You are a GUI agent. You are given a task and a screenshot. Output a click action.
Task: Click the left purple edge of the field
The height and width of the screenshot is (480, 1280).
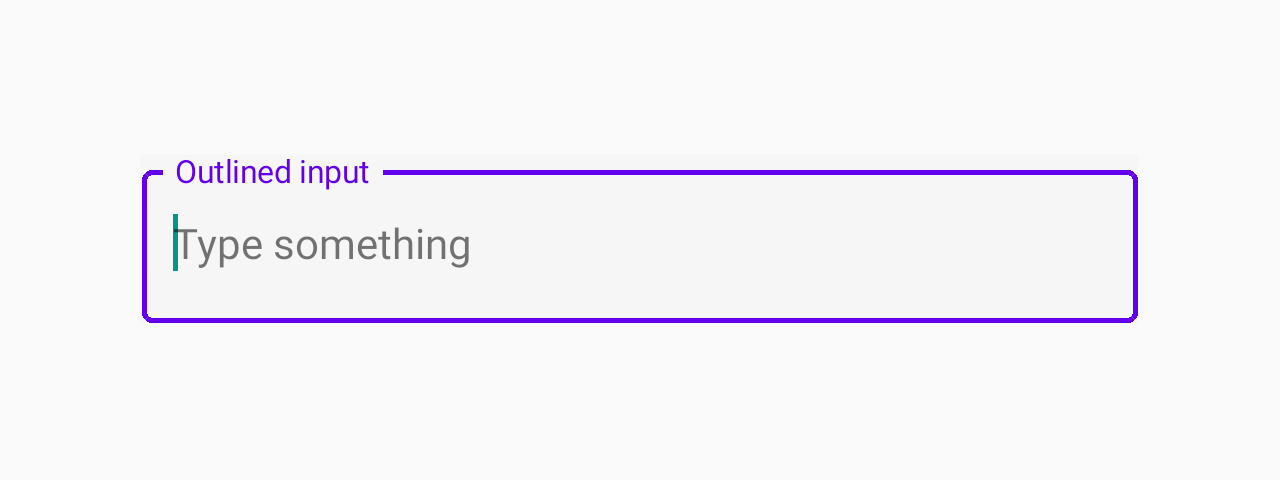point(145,247)
